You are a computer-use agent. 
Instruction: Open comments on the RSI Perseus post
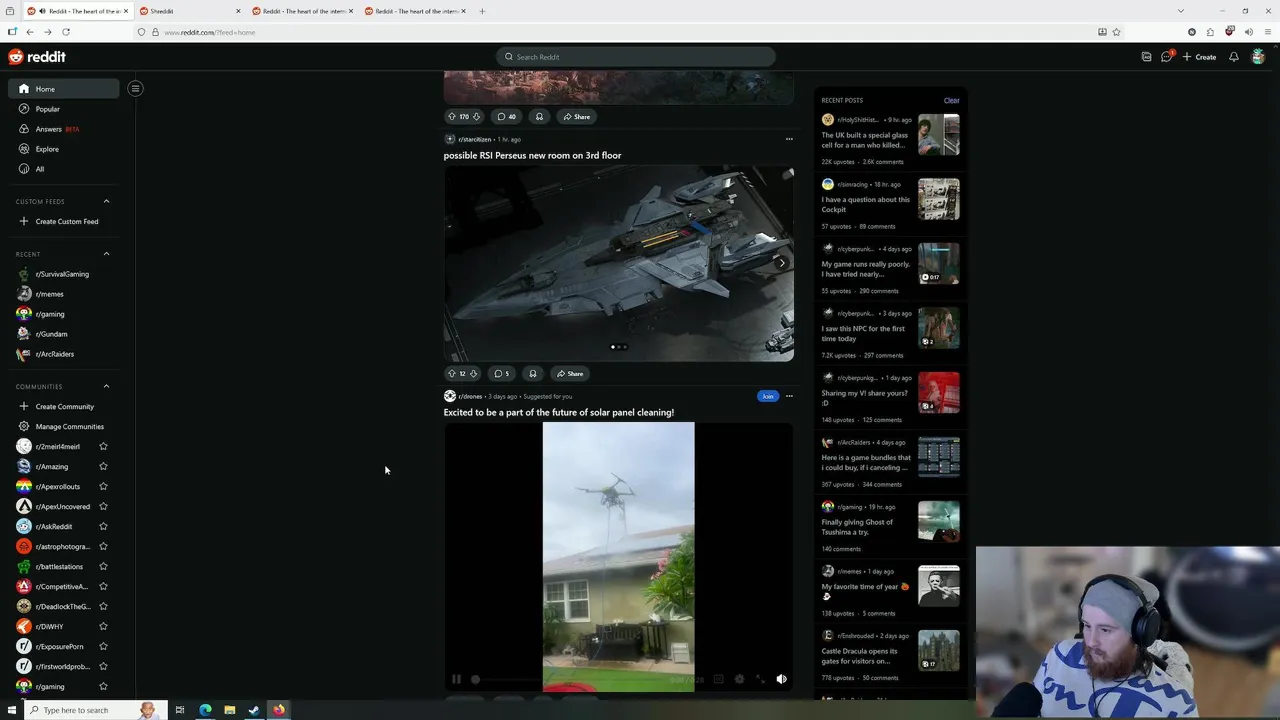[x=502, y=373]
